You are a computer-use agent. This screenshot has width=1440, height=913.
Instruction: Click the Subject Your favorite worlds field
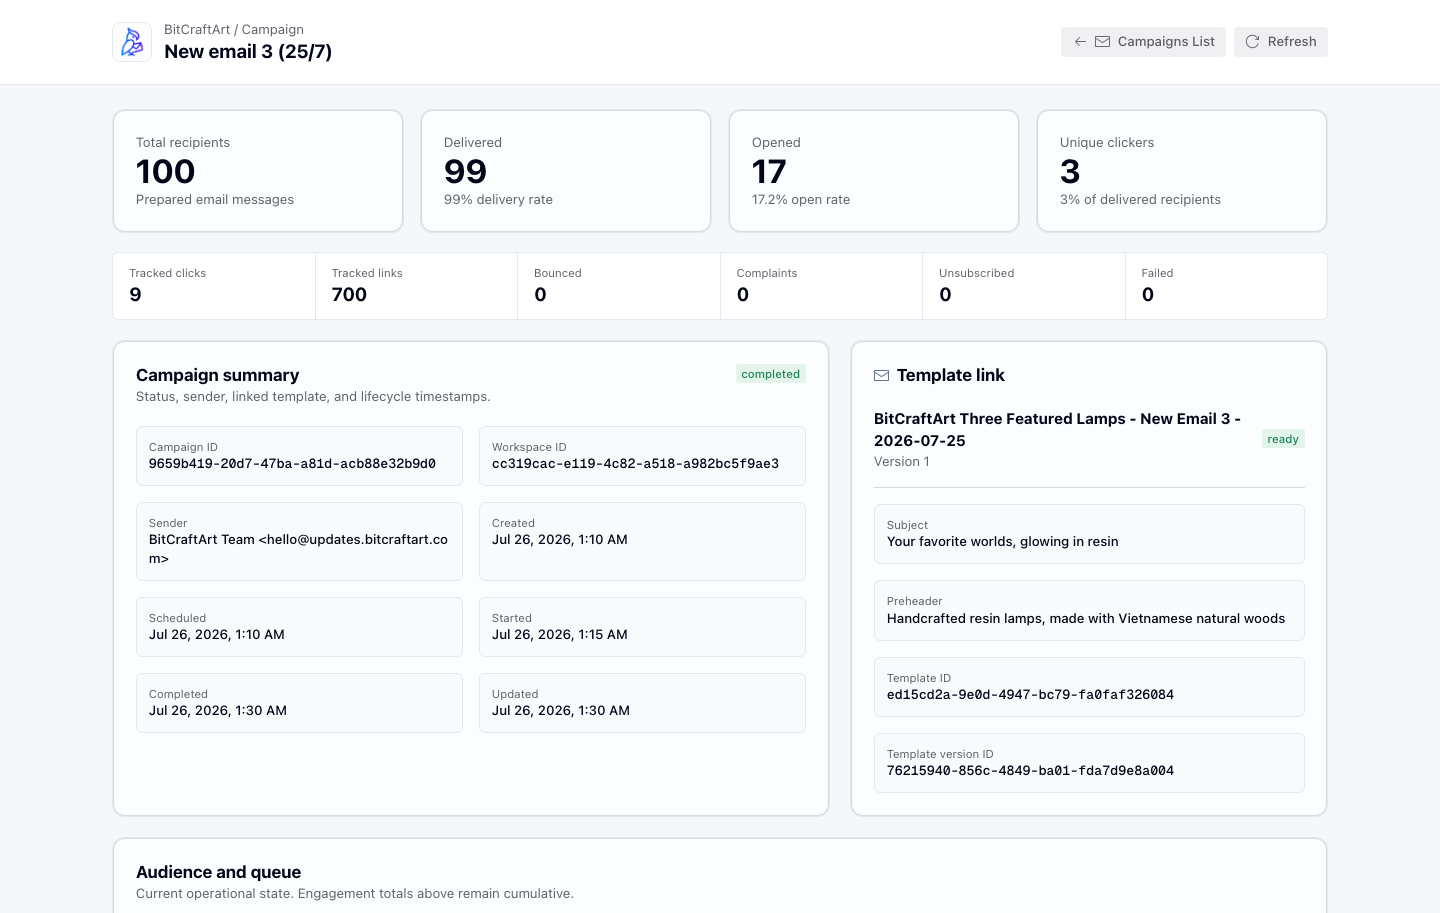coord(1089,534)
